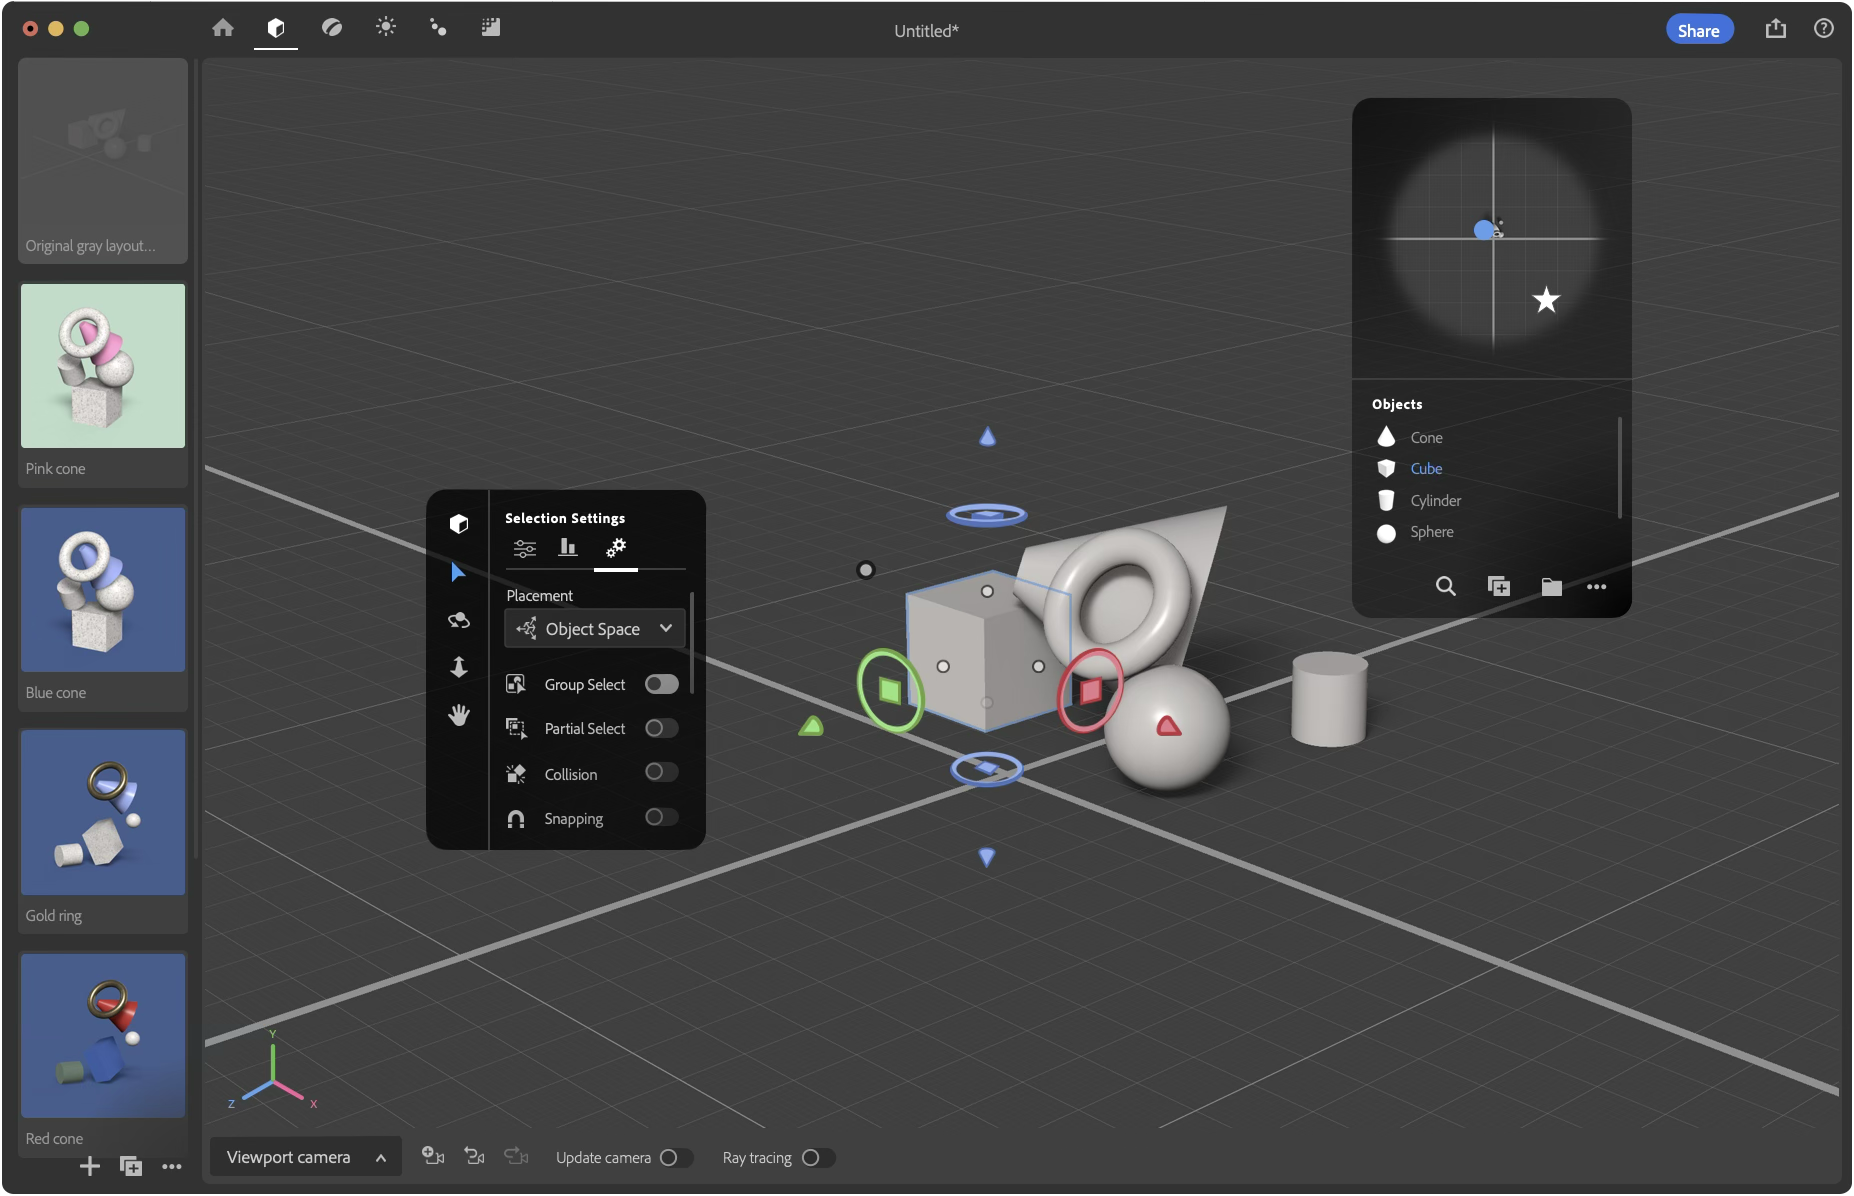Click the Home icon in top bar

(223, 28)
